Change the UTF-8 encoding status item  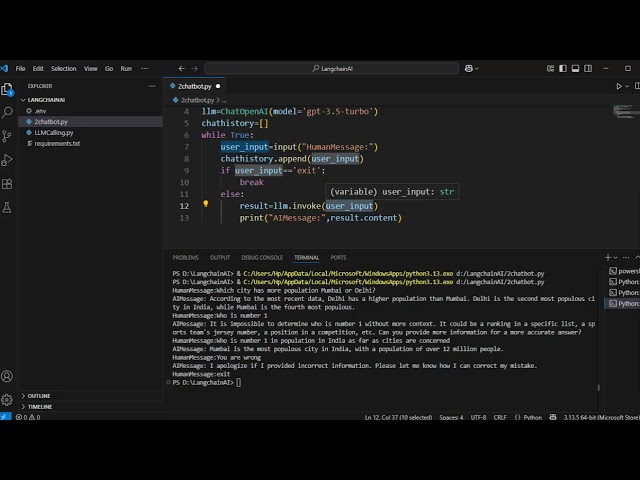(x=478, y=417)
